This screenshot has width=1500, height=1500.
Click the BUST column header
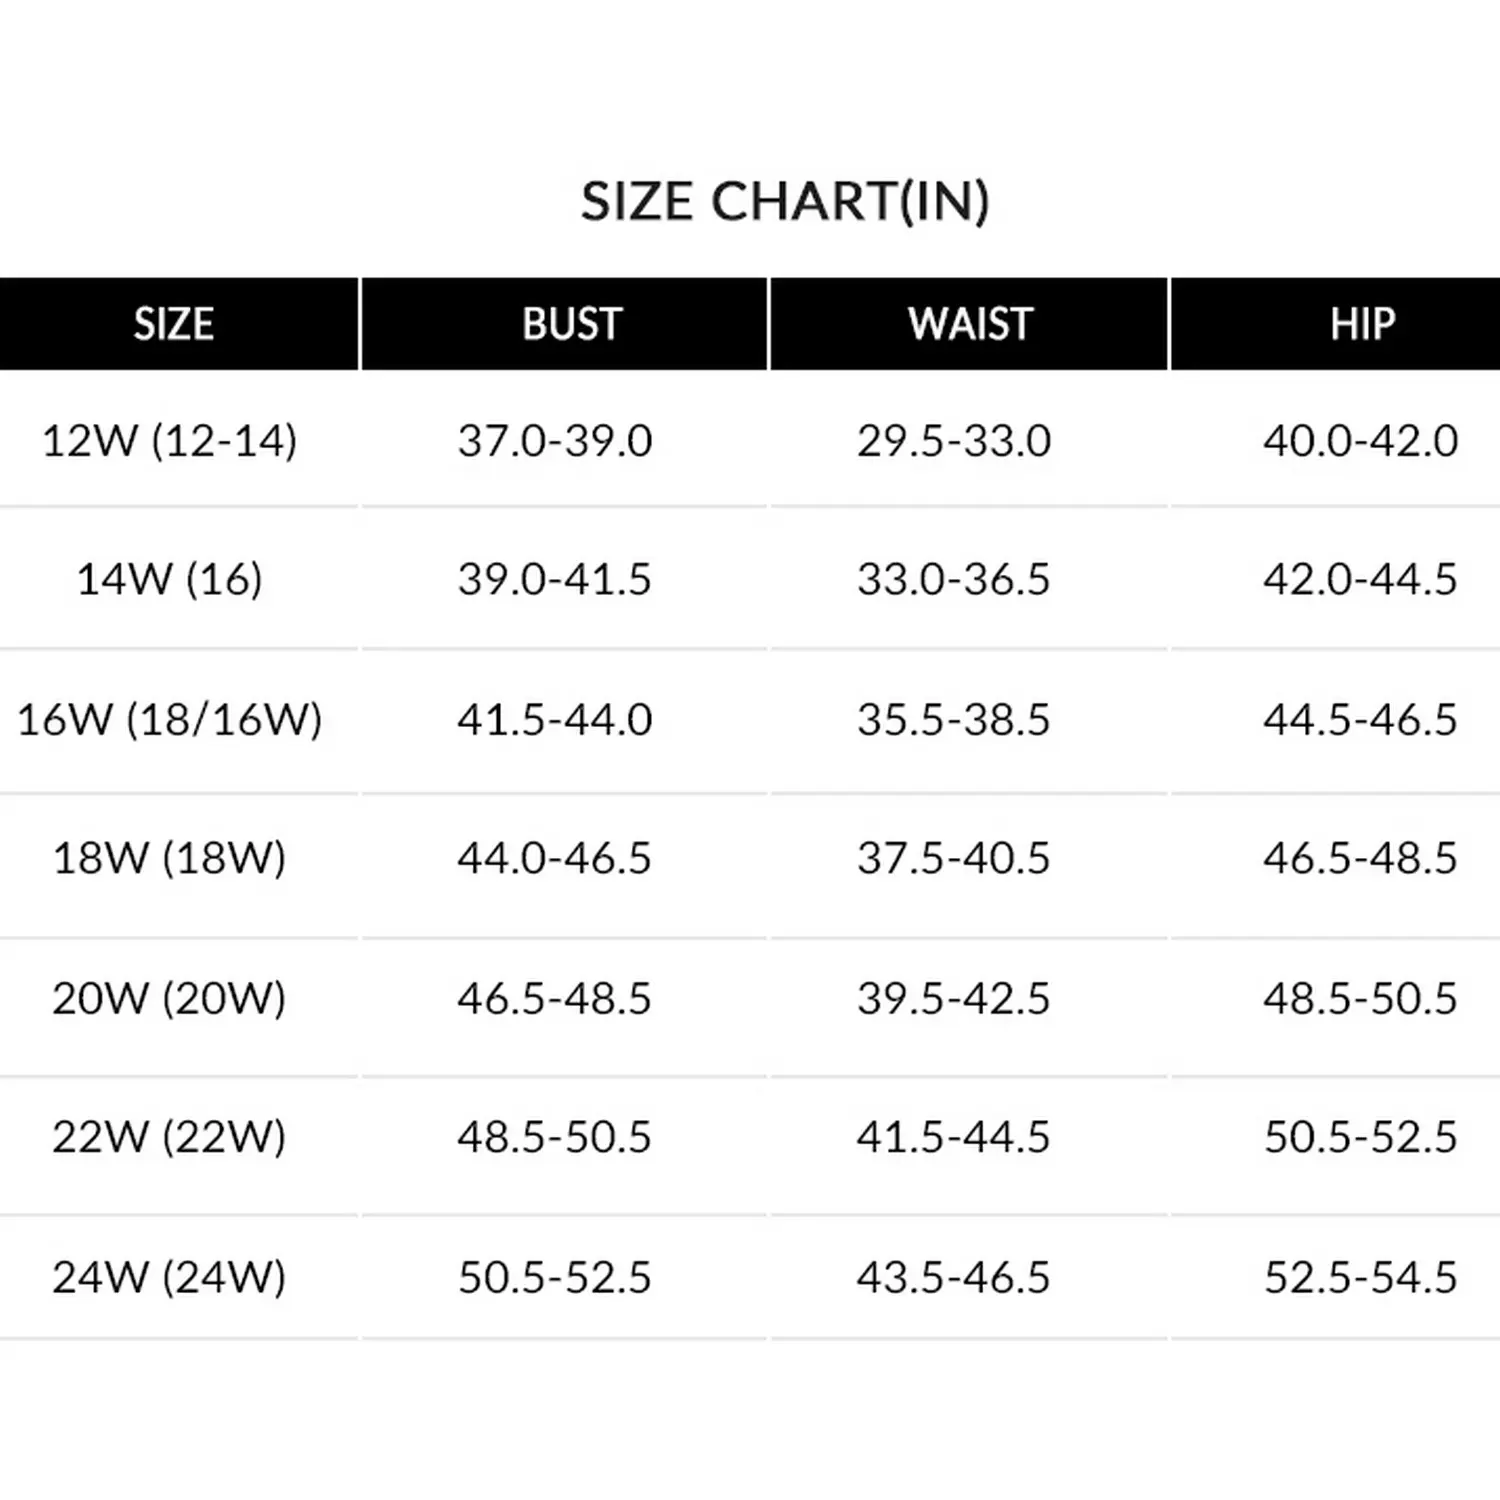coord(572,324)
